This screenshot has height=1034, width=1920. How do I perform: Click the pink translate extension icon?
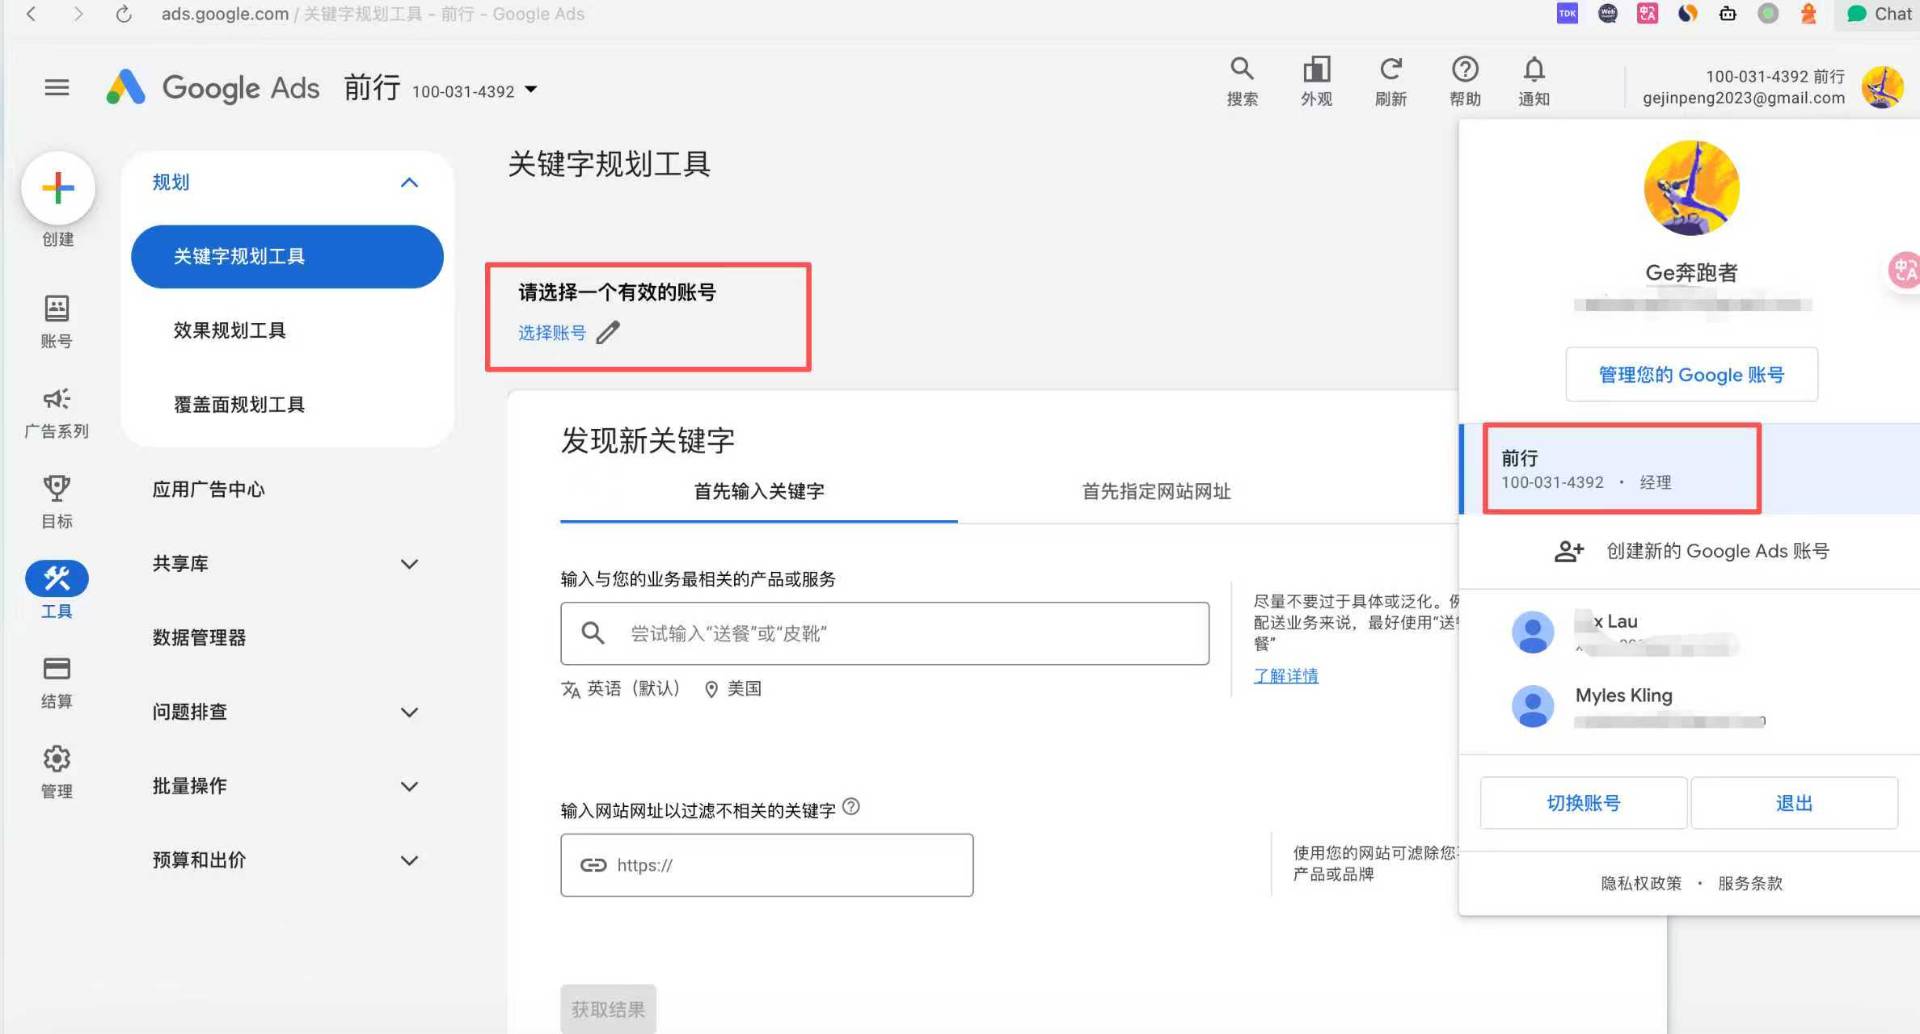(1647, 13)
